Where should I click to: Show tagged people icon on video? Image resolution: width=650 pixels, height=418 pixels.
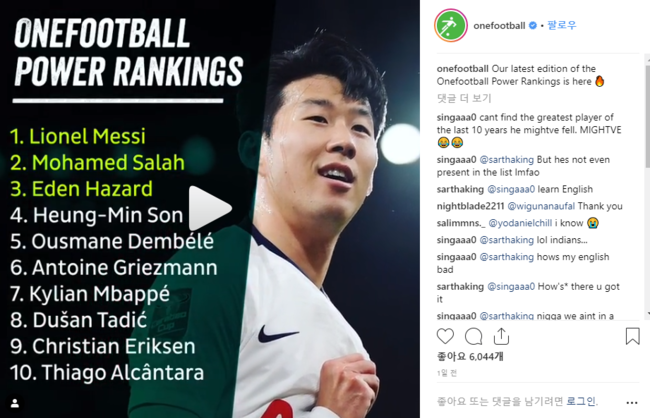[x=15, y=403]
